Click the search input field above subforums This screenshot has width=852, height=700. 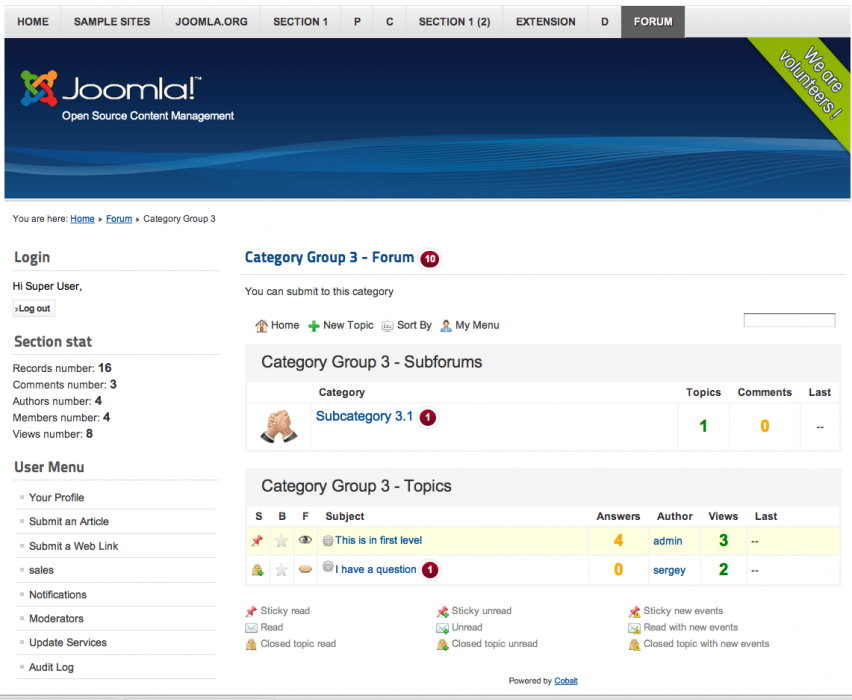[788, 321]
